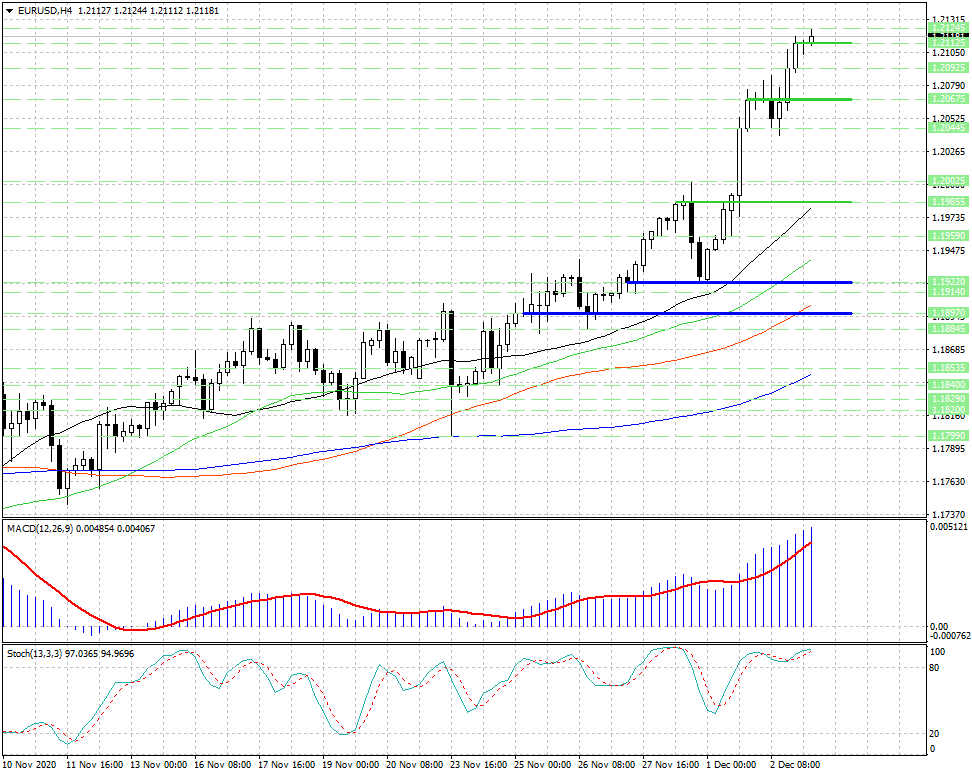Click the 1.17990 price level label
The height and width of the screenshot is (776, 972).
pyautogui.click(x=948, y=436)
